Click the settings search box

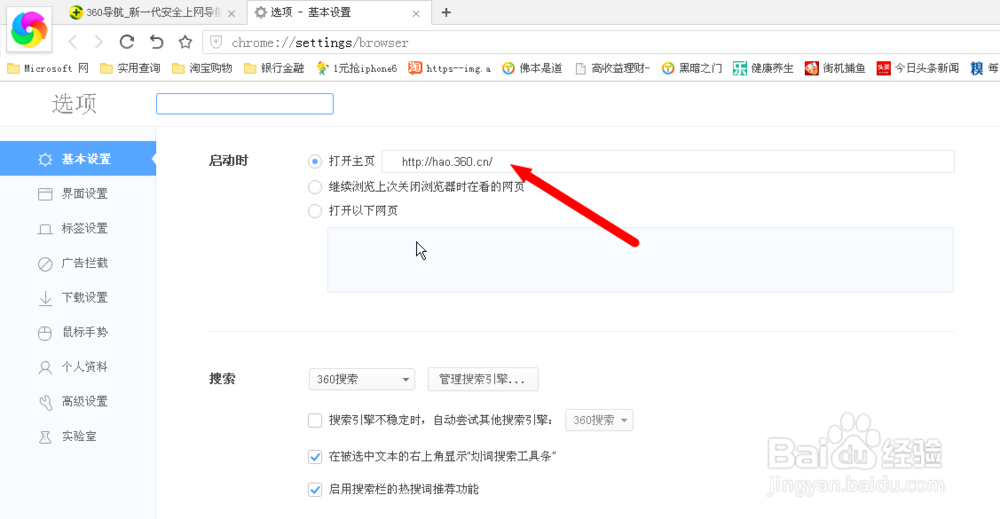245,104
